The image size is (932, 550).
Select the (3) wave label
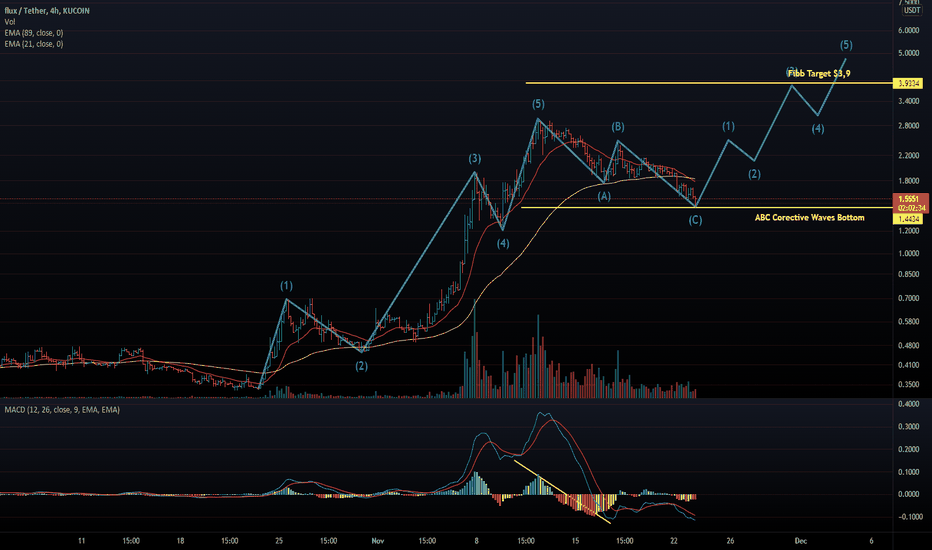[x=474, y=159]
